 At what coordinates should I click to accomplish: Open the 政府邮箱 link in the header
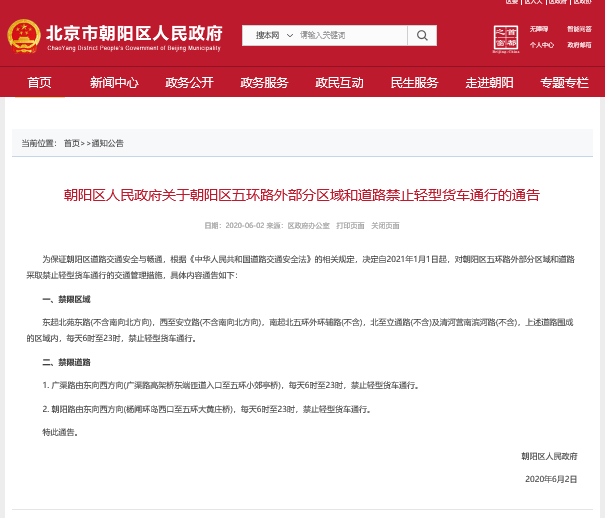(578, 45)
